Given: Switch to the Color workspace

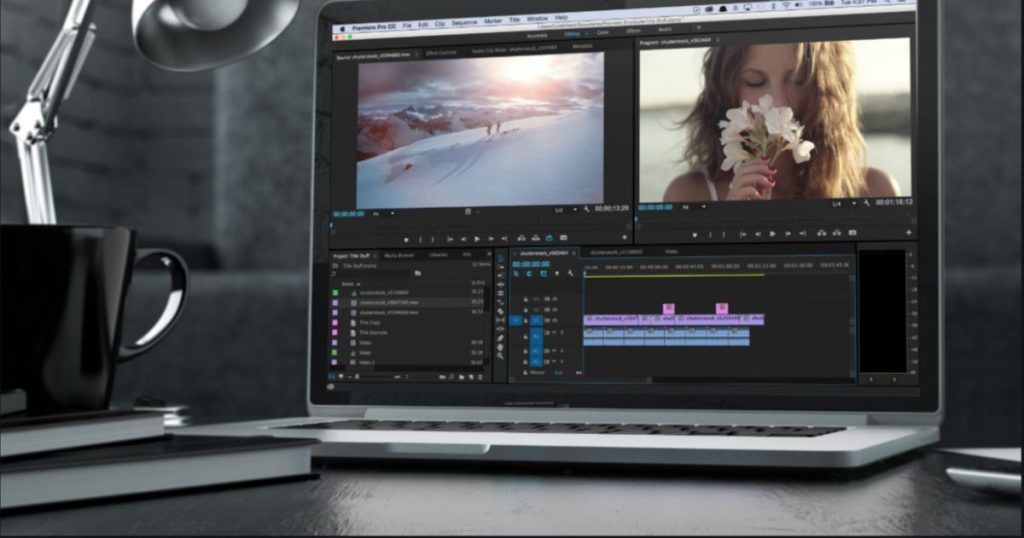Looking at the screenshot, I should pos(602,31).
